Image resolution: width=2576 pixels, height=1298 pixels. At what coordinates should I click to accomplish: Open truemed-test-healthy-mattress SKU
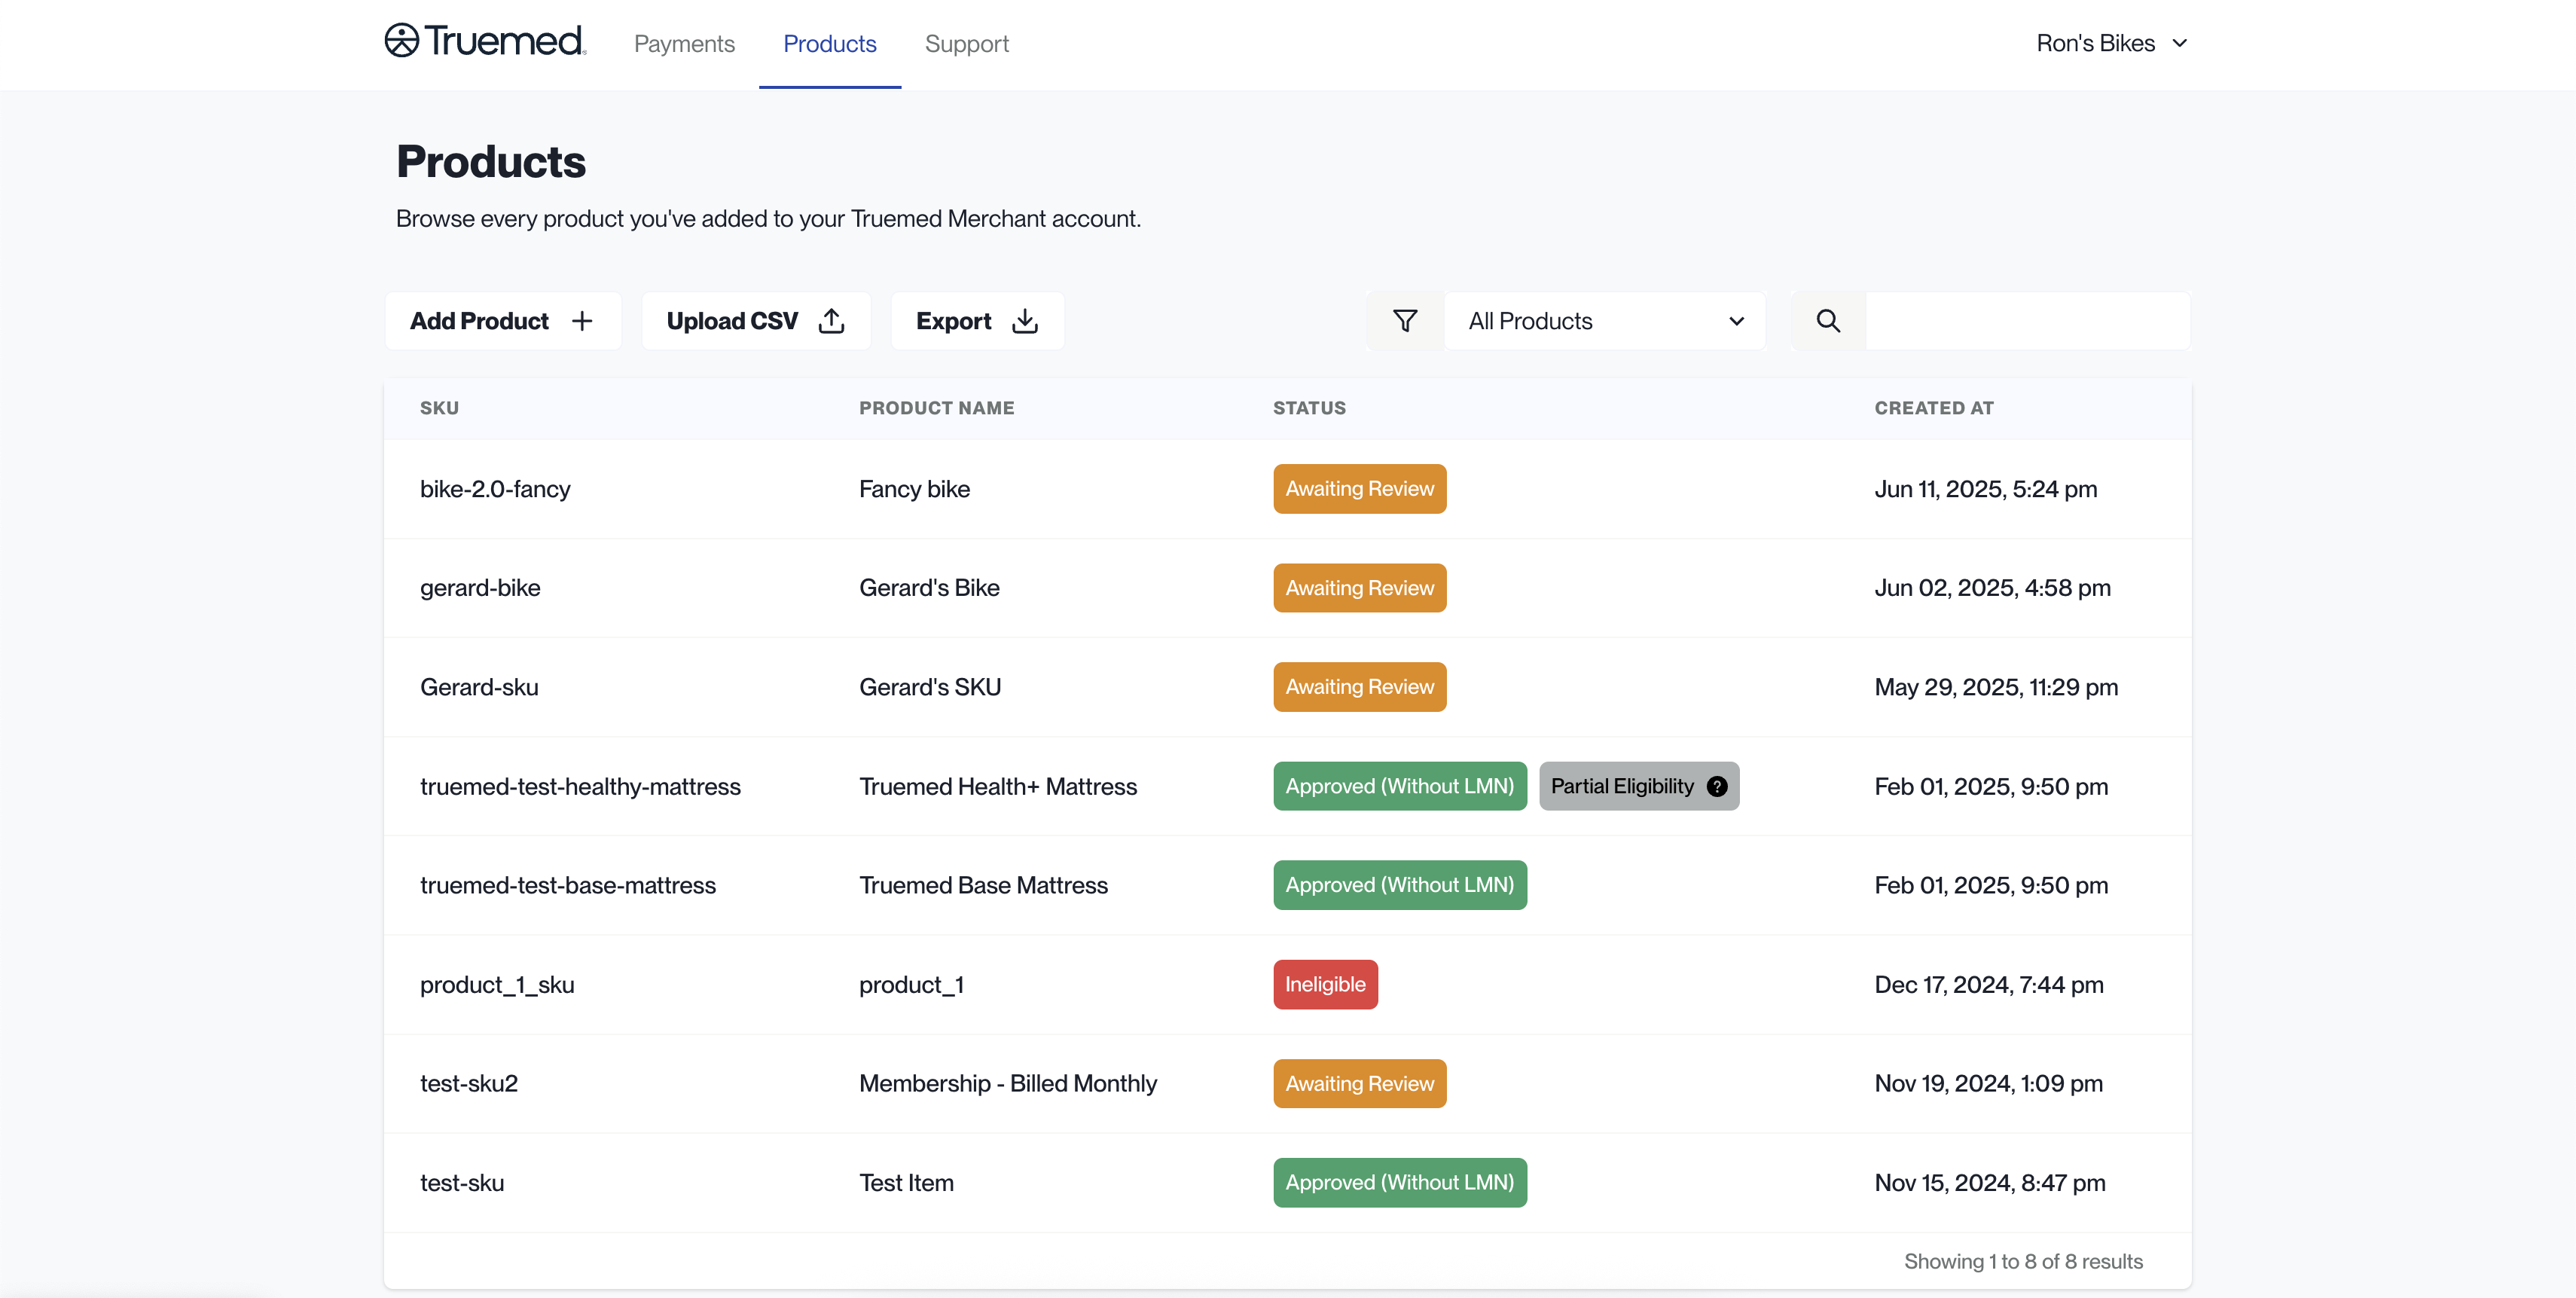[580, 786]
